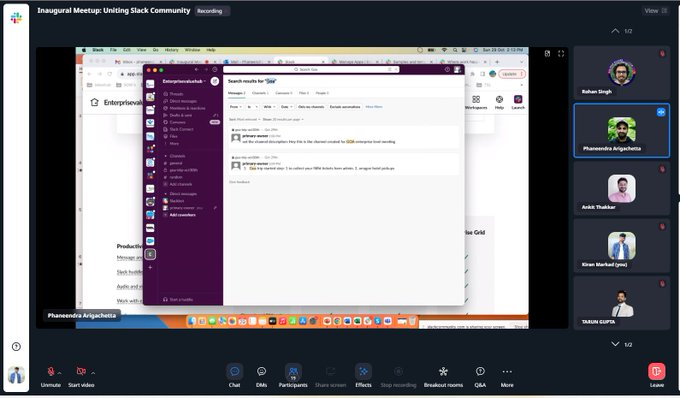This screenshot has height=398, width=680.
Task: Open Sort: Most relevant dropdown in shared Slack
Action: point(245,119)
